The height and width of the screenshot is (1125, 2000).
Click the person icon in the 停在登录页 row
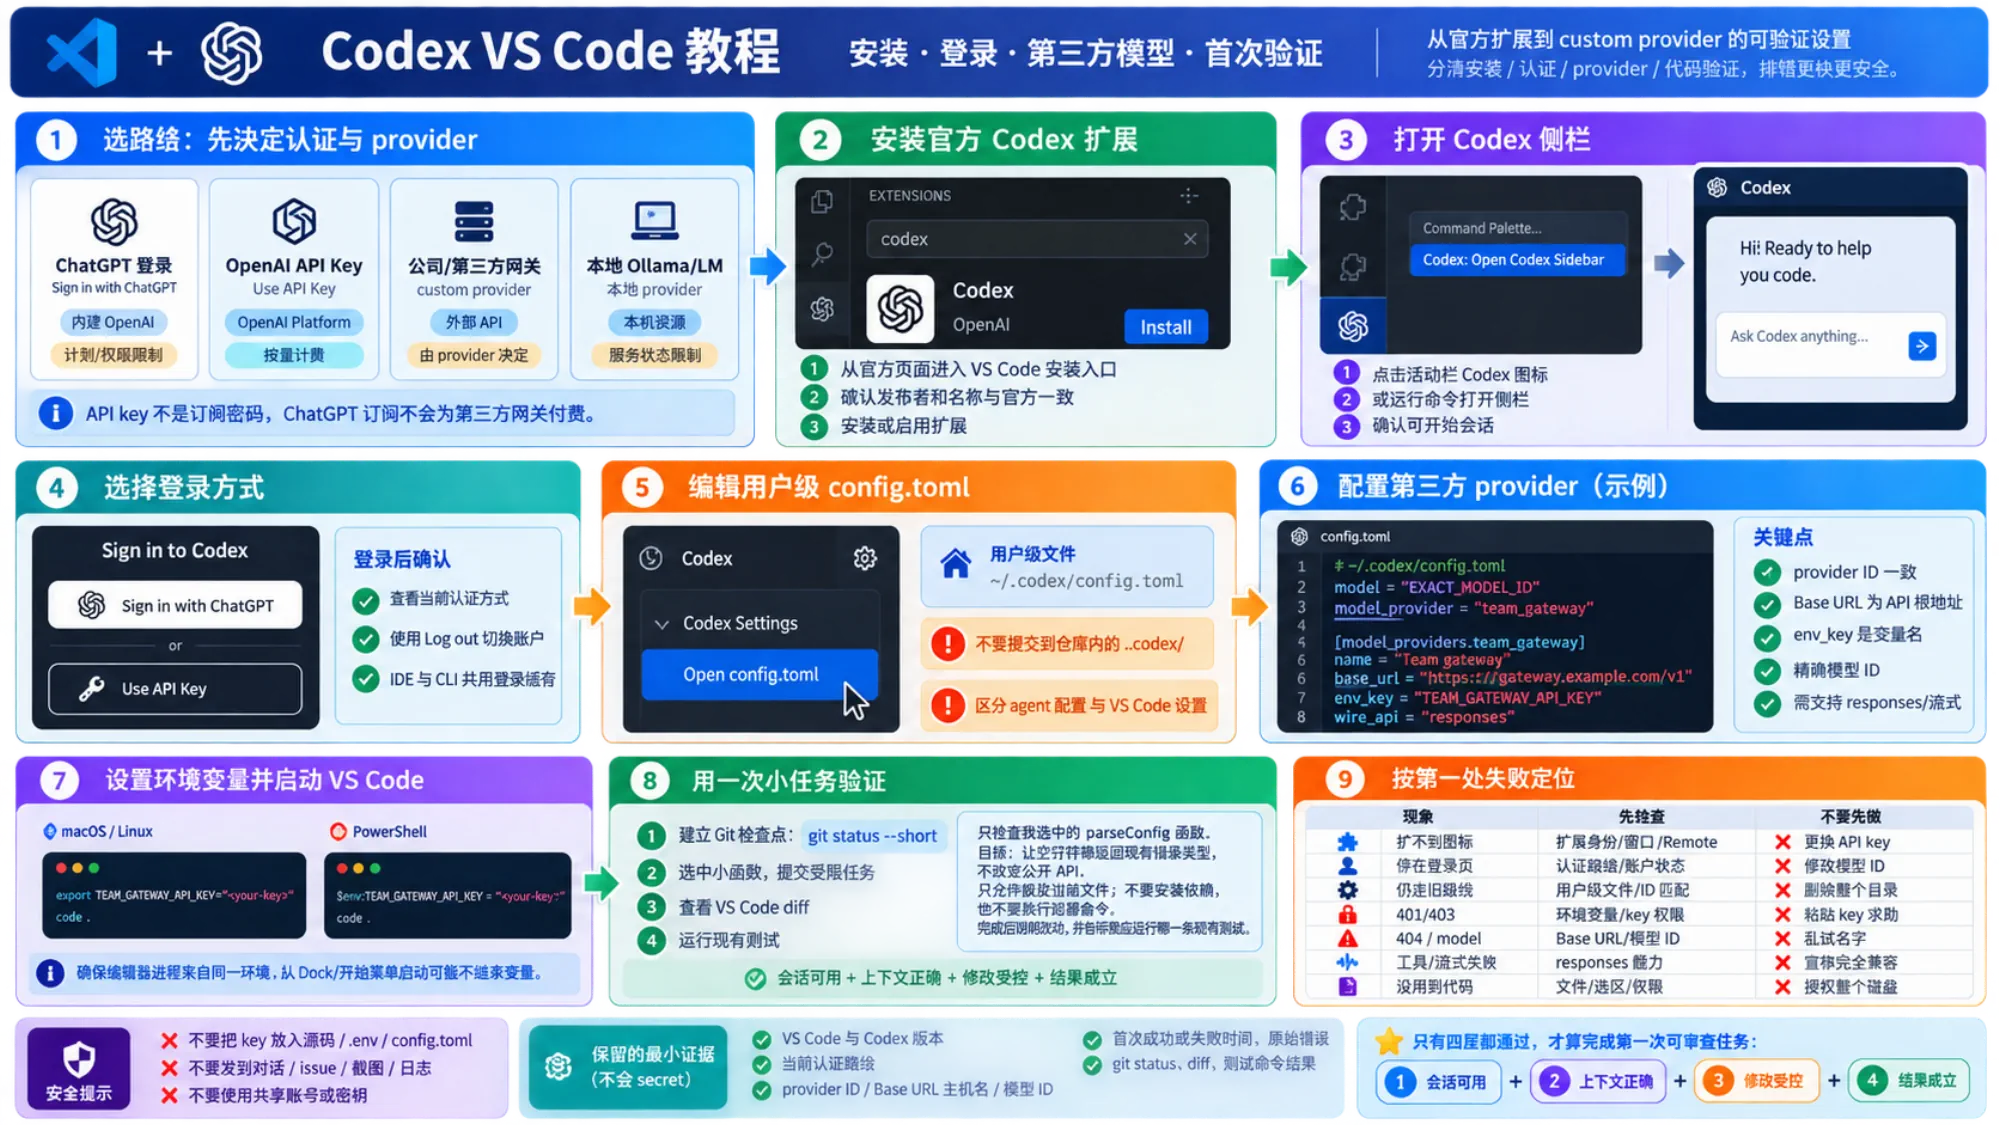pos(1348,866)
